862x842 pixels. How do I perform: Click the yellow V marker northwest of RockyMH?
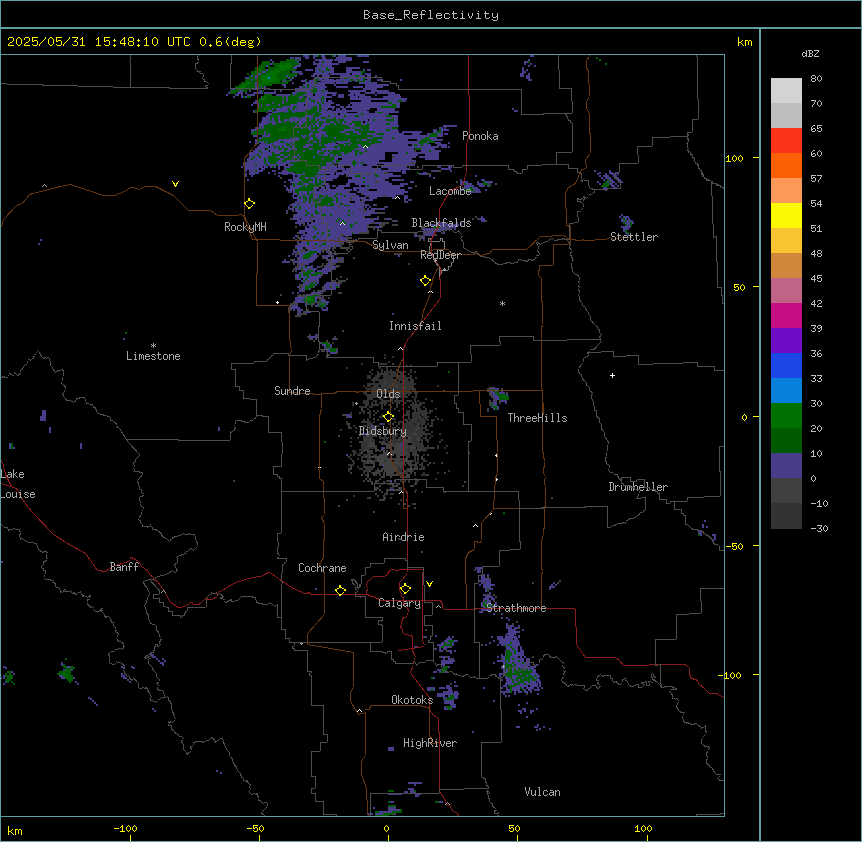click(x=175, y=184)
